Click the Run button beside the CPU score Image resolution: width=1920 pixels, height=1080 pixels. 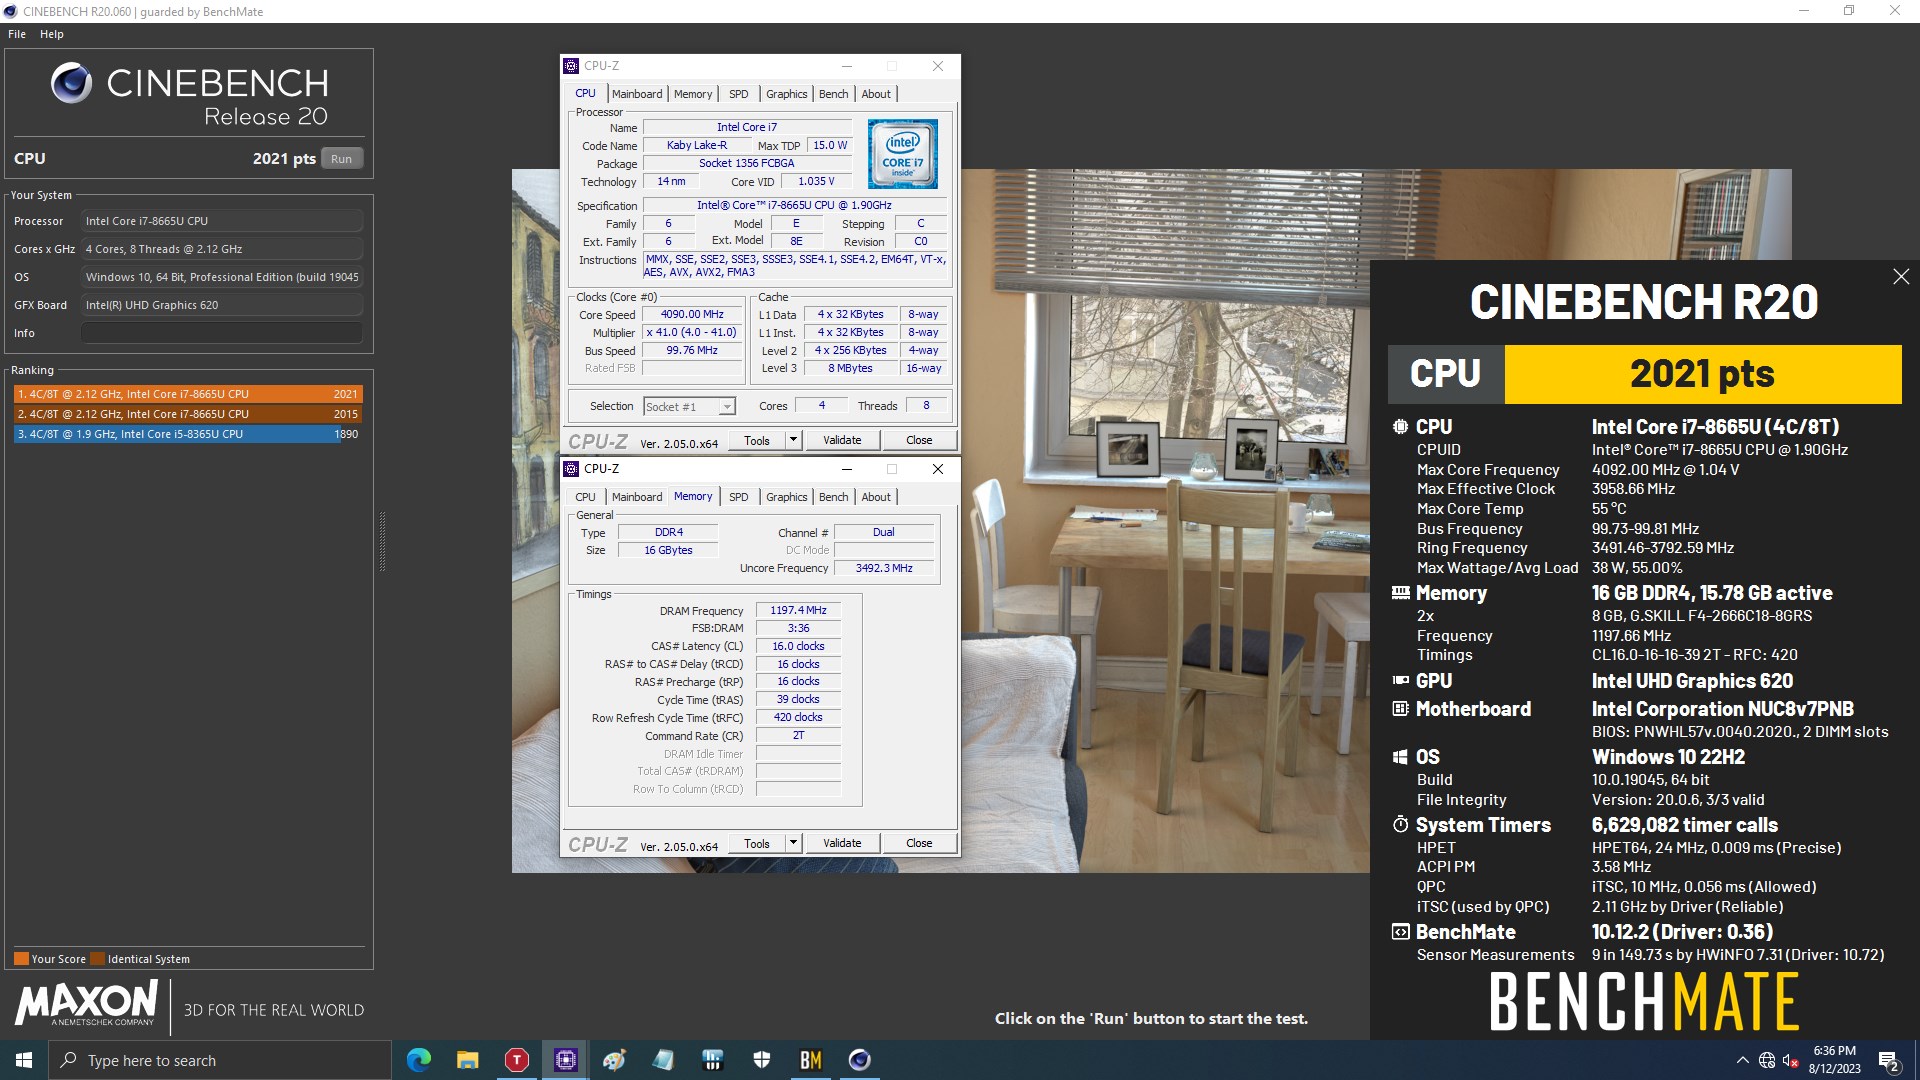pyautogui.click(x=341, y=159)
